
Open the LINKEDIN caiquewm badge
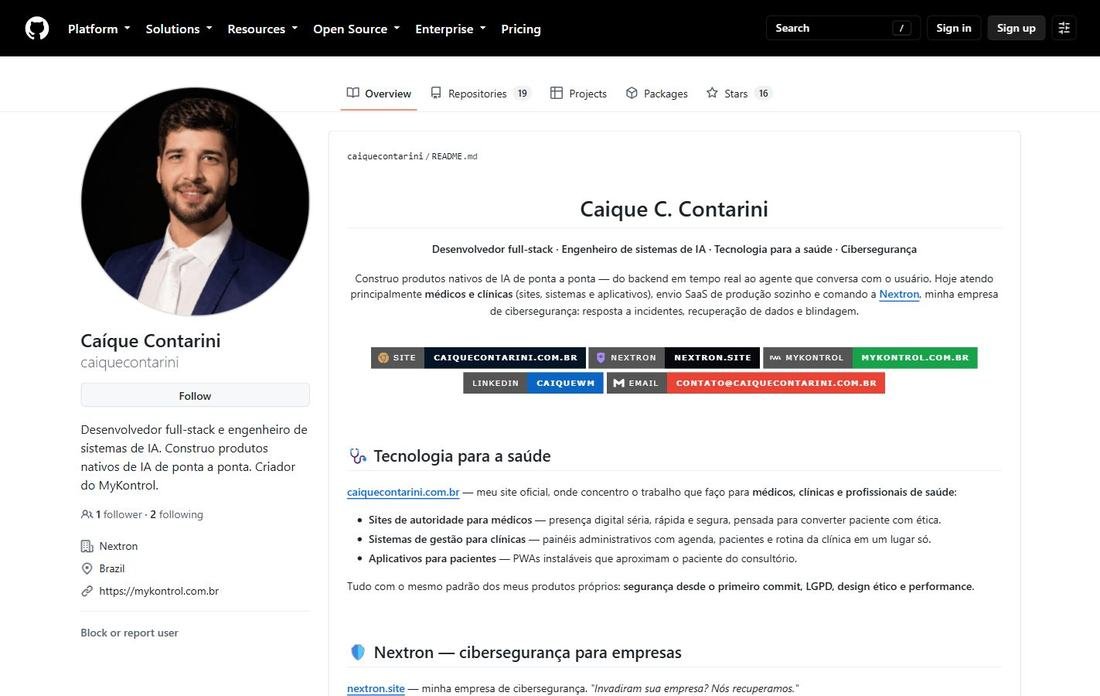pos(533,383)
